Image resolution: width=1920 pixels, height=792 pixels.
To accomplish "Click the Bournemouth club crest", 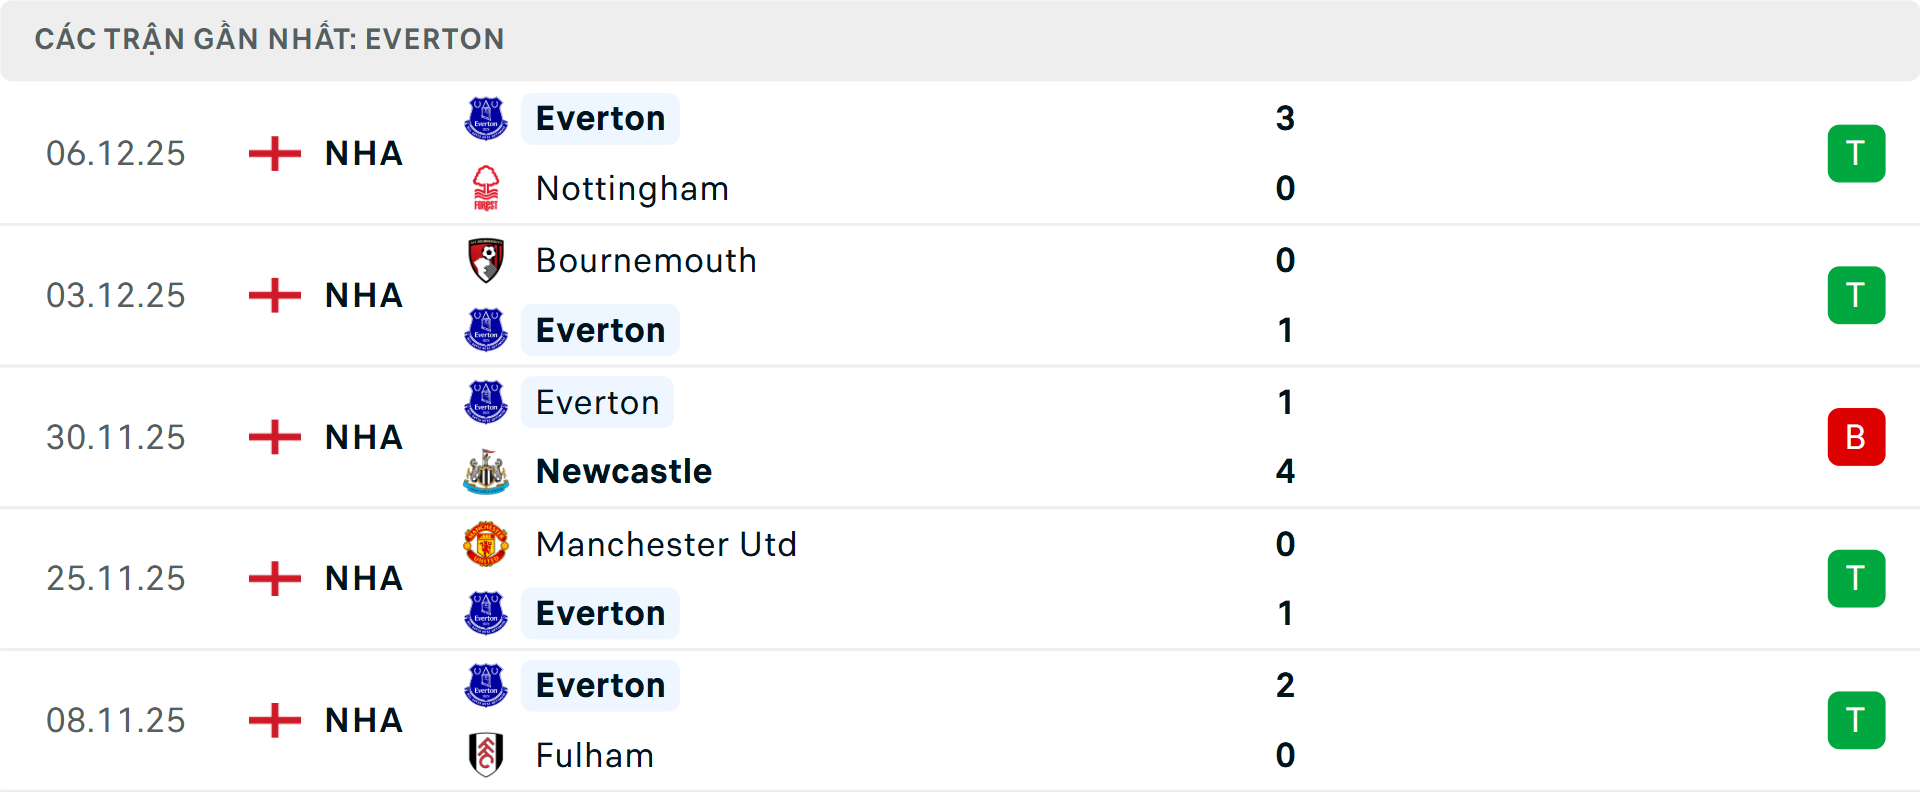I will coord(487,260).
